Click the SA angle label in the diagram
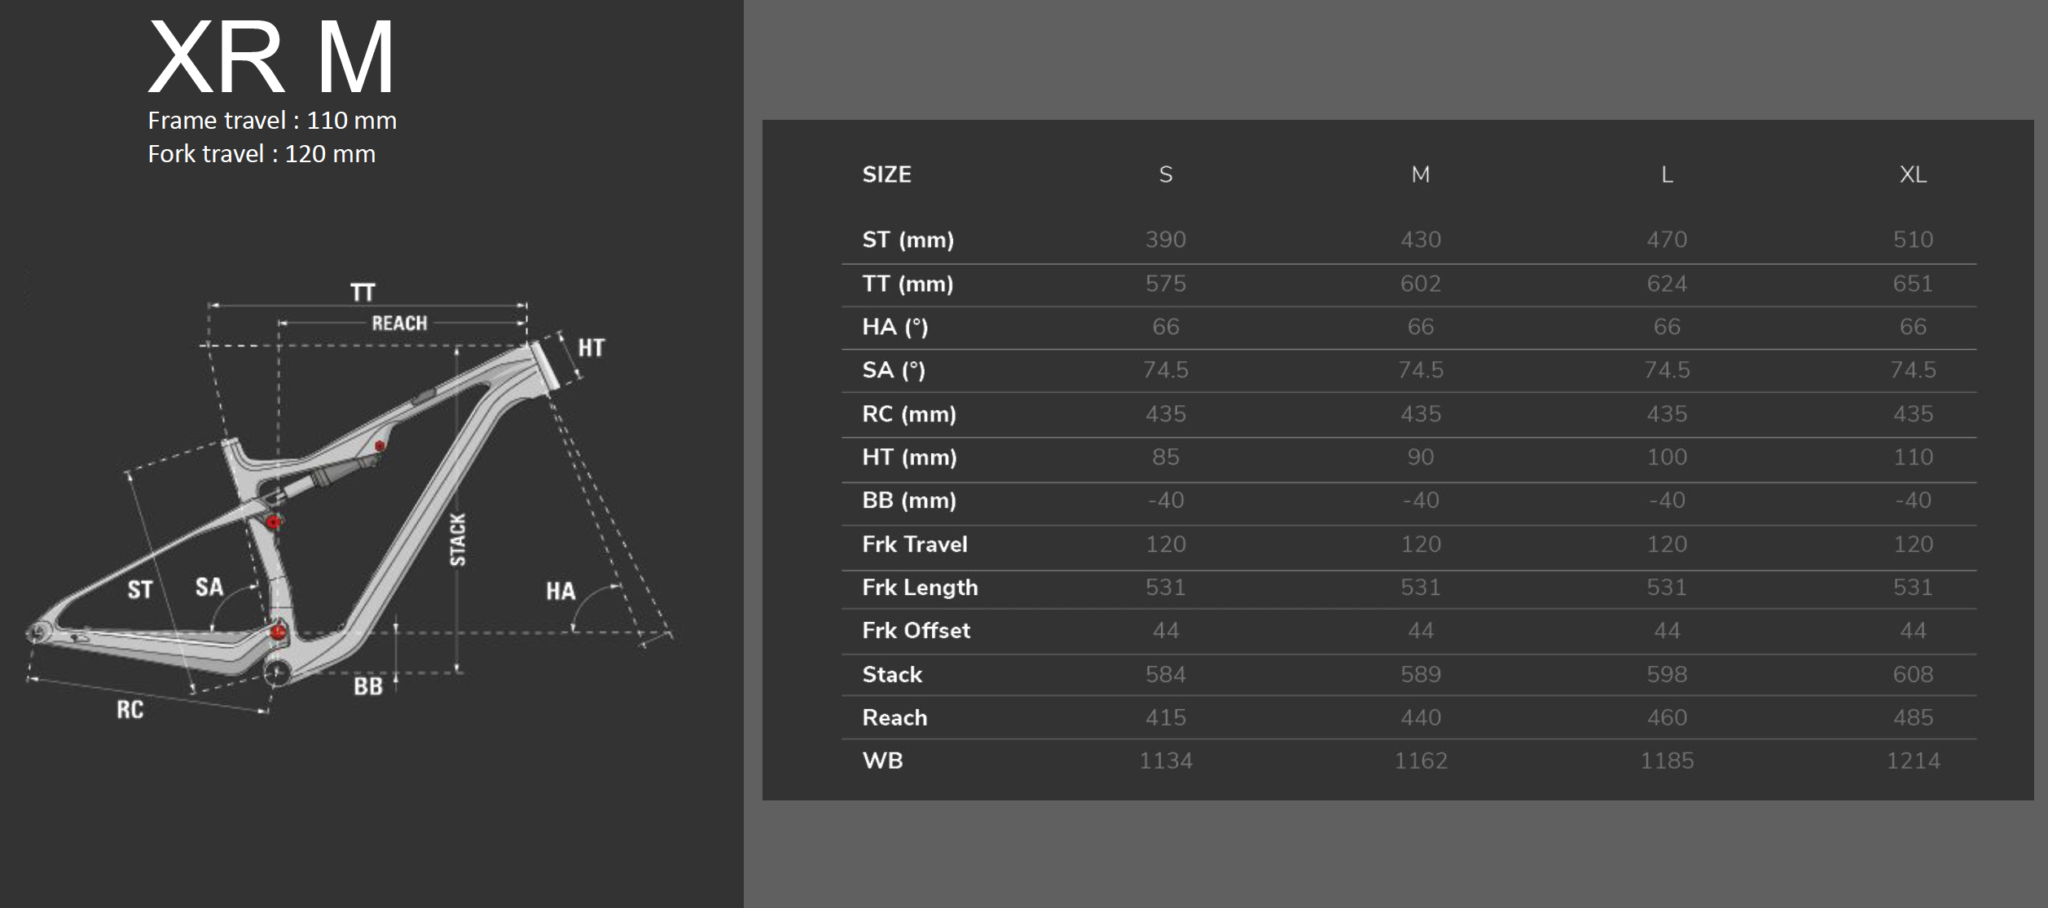Viewport: 2048px width, 908px height. (x=209, y=587)
